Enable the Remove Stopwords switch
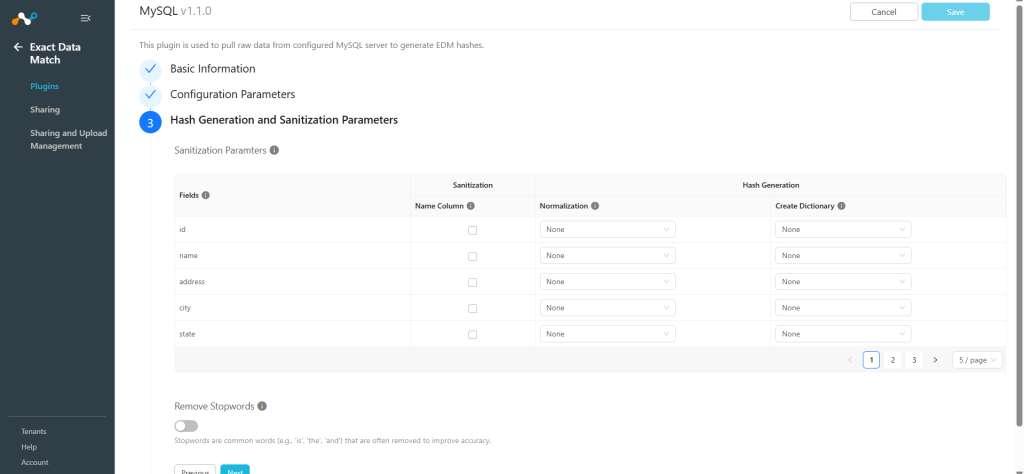This screenshot has height=474, width=1024. (x=186, y=426)
